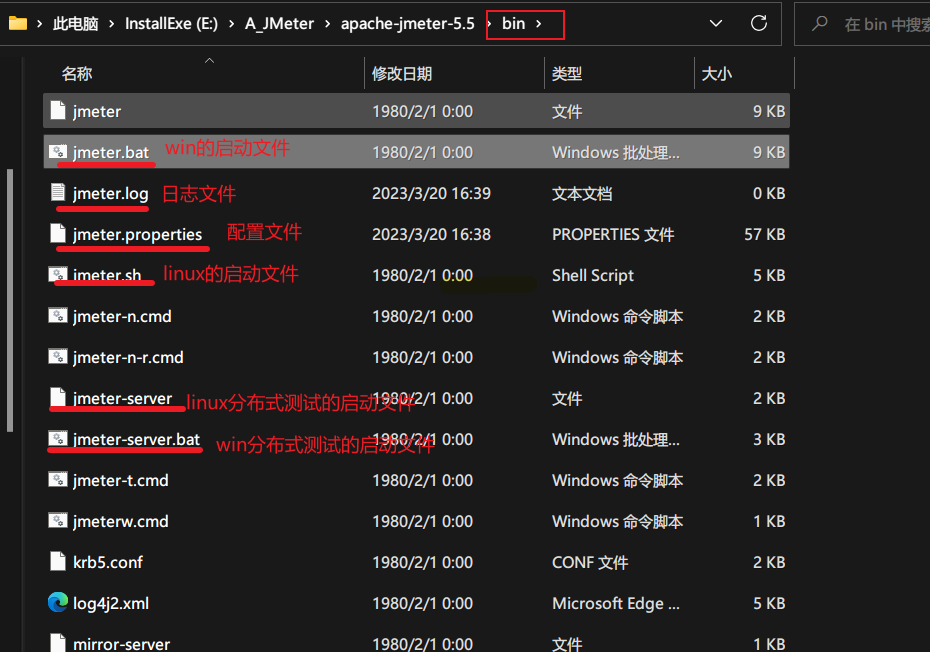Select the jmeter file name
Image resolution: width=930 pixels, height=652 pixels.
(x=97, y=112)
